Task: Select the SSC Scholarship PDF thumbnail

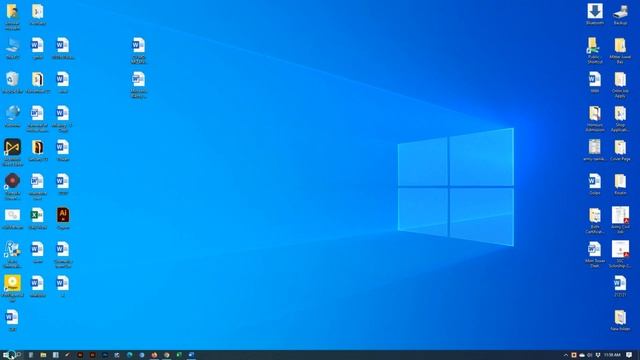Action: pos(620,254)
